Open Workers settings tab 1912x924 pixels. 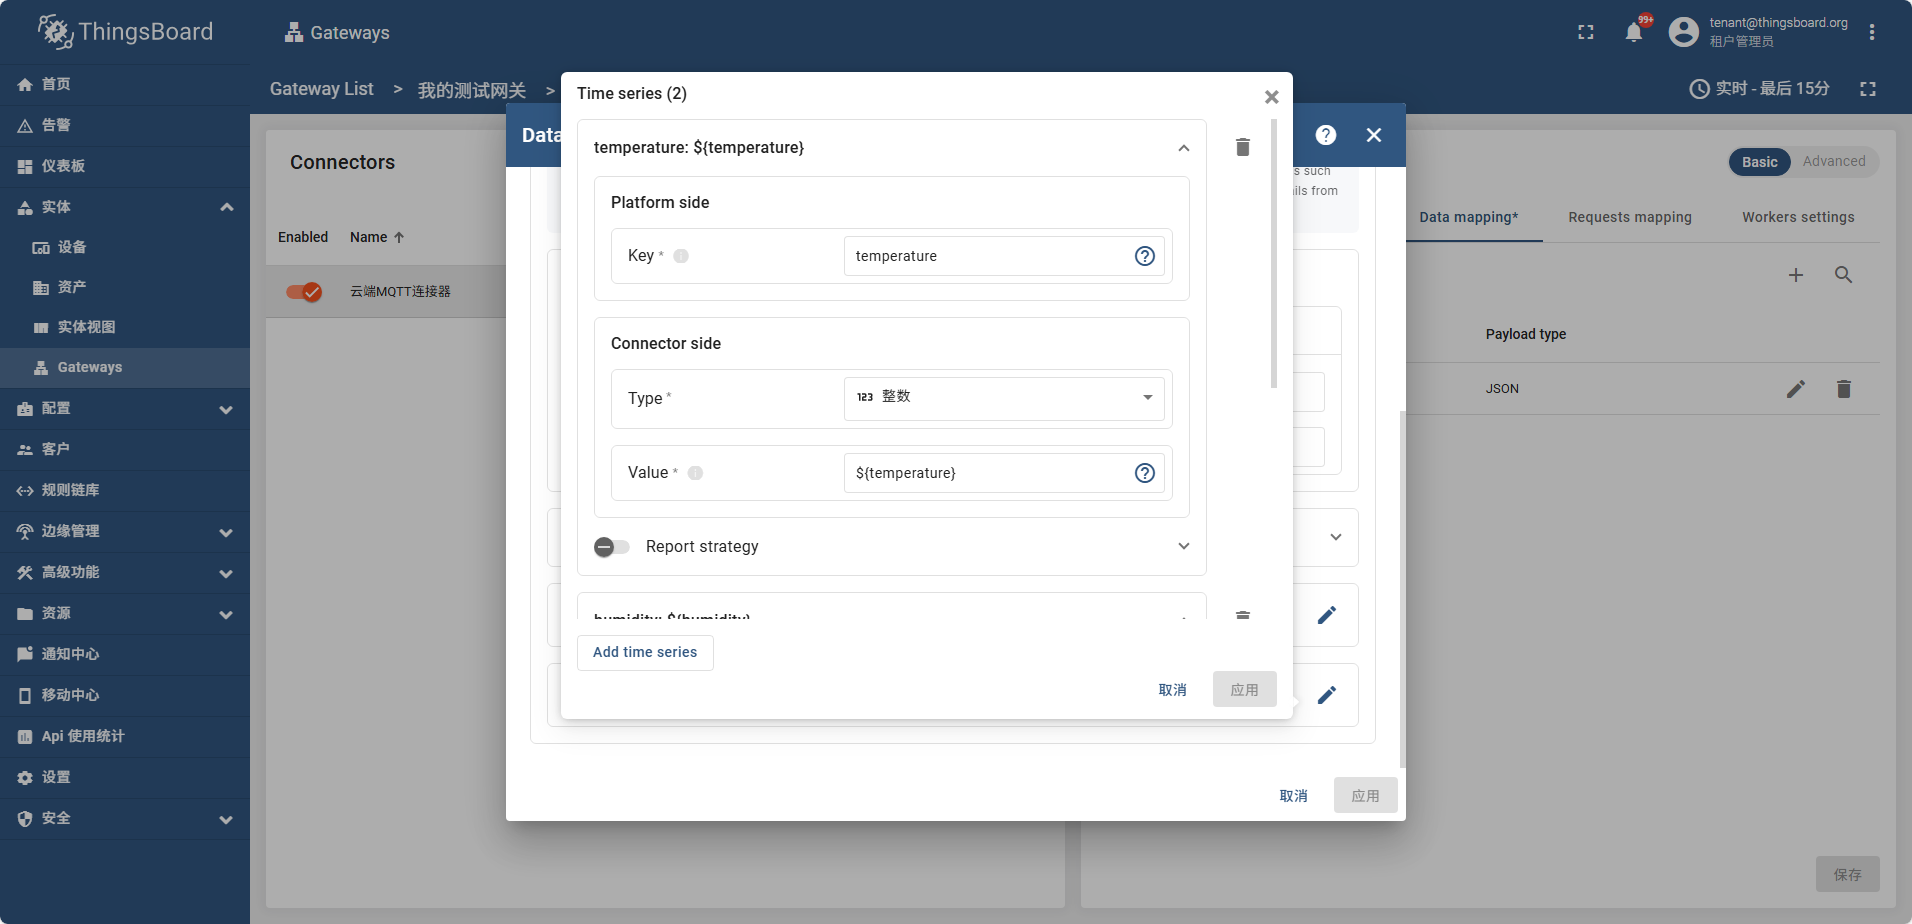[1797, 217]
